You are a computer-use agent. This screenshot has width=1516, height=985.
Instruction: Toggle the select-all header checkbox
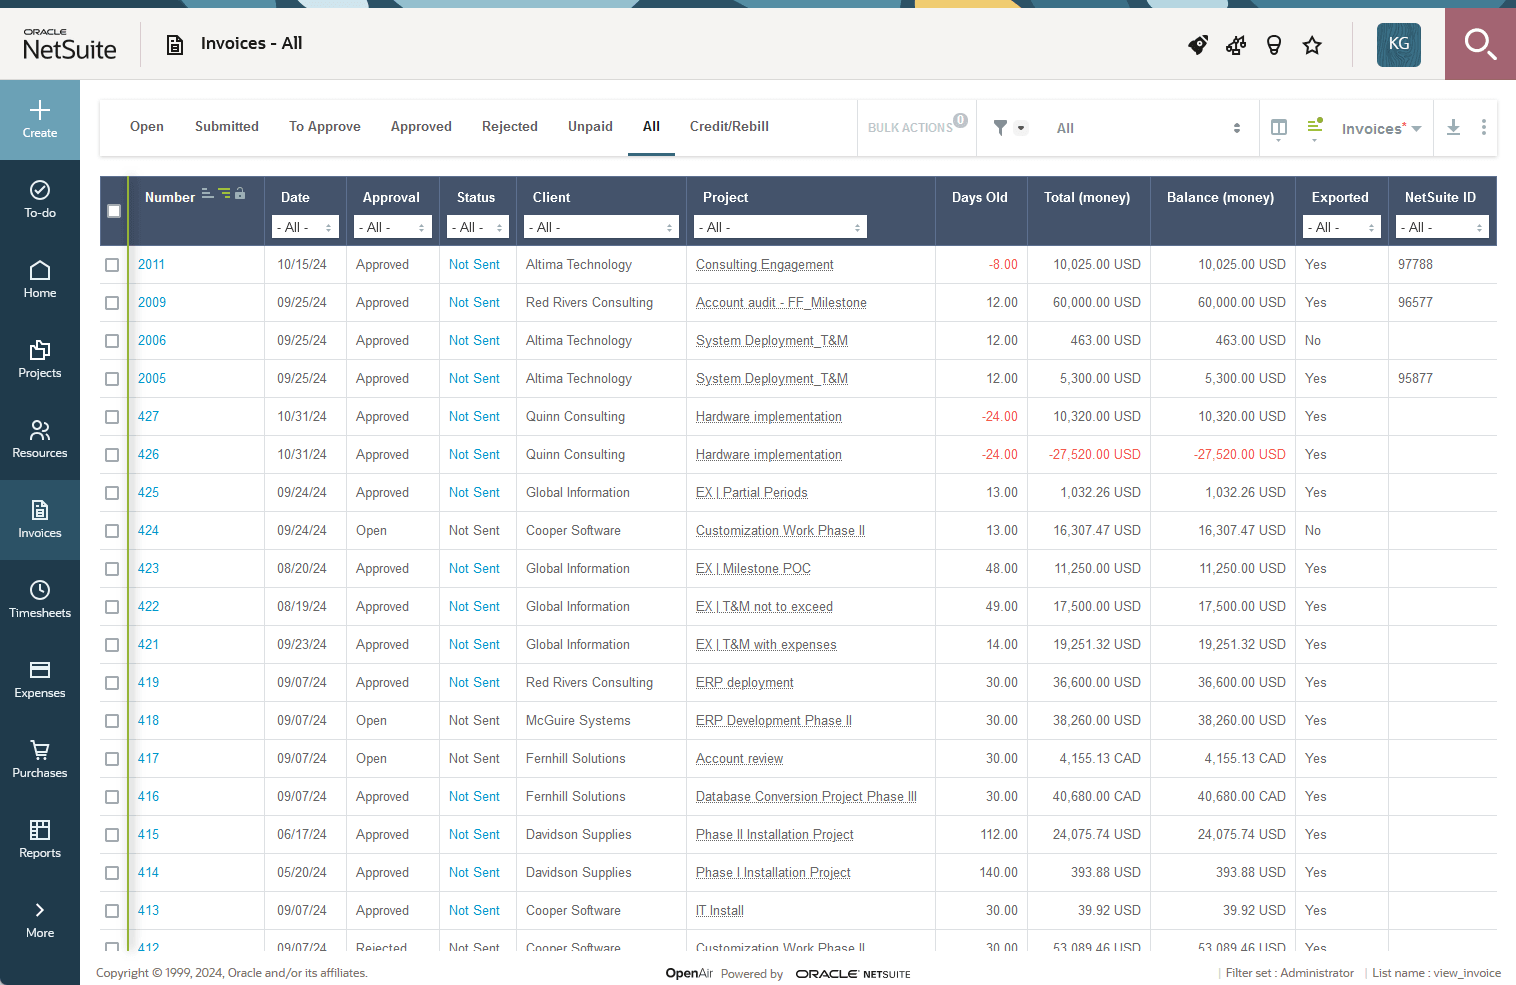pos(114,211)
